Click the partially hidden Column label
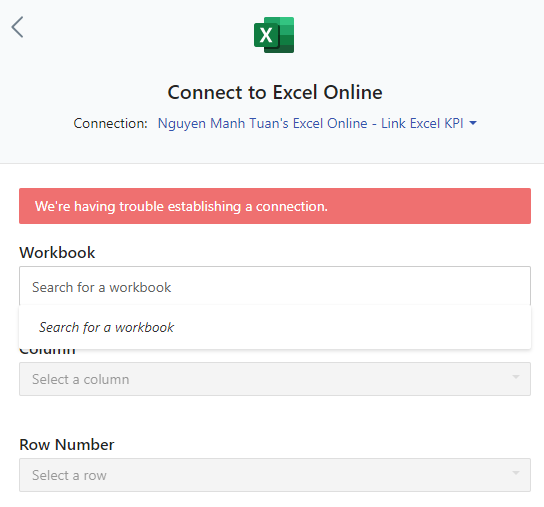 point(48,351)
